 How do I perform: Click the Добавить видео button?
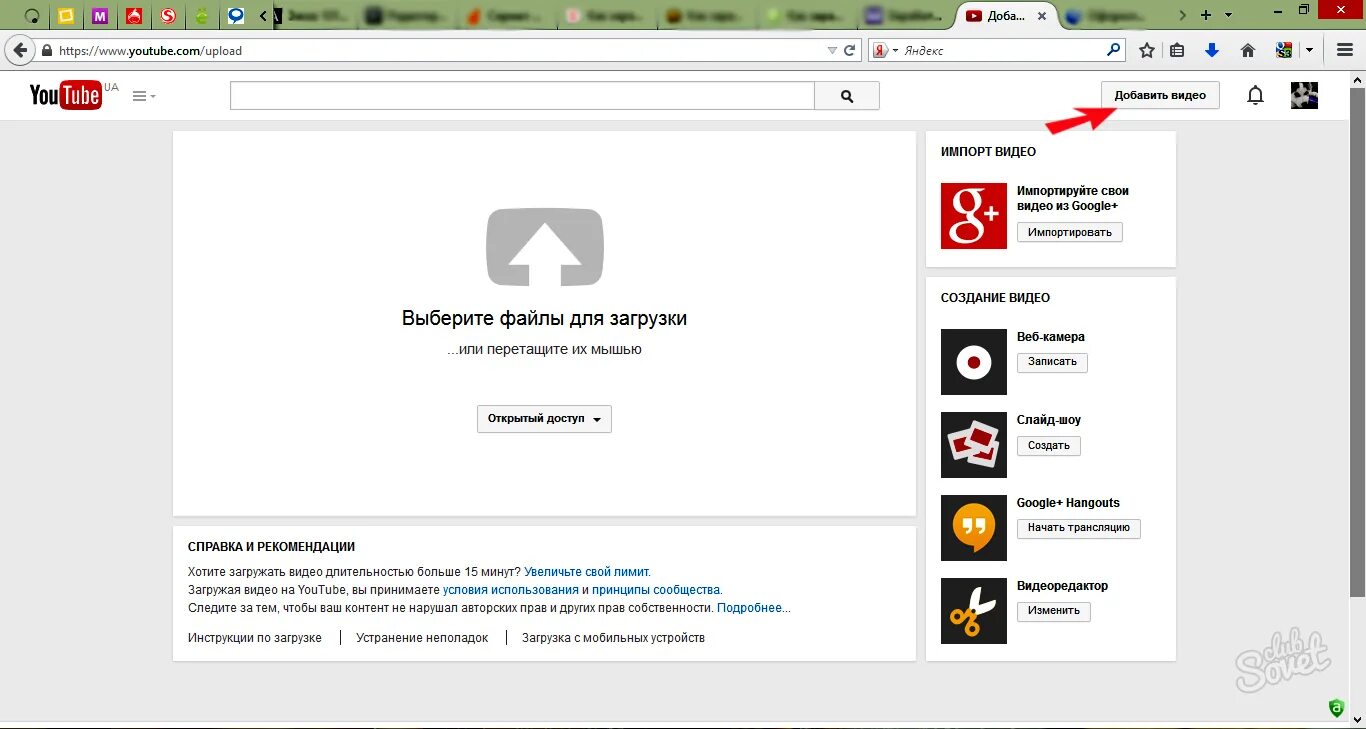click(x=1160, y=95)
